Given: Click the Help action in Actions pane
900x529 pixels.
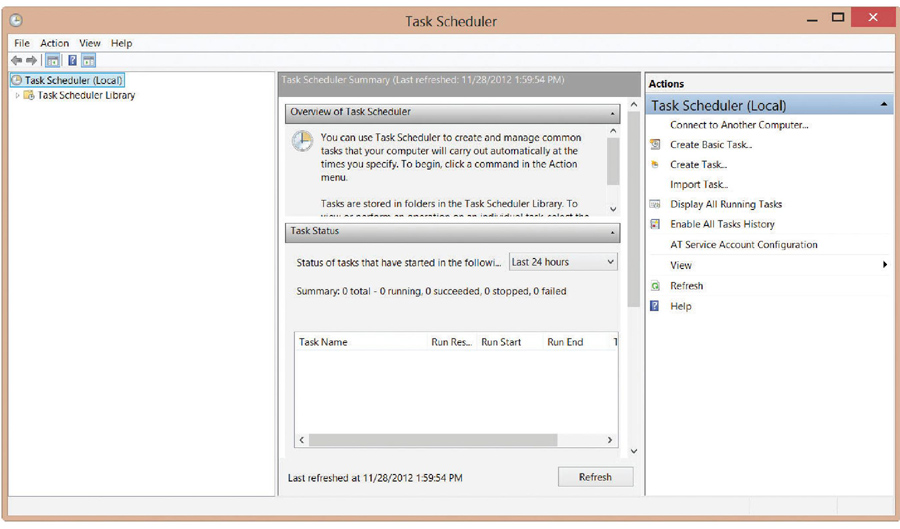Looking at the screenshot, I should click(681, 306).
